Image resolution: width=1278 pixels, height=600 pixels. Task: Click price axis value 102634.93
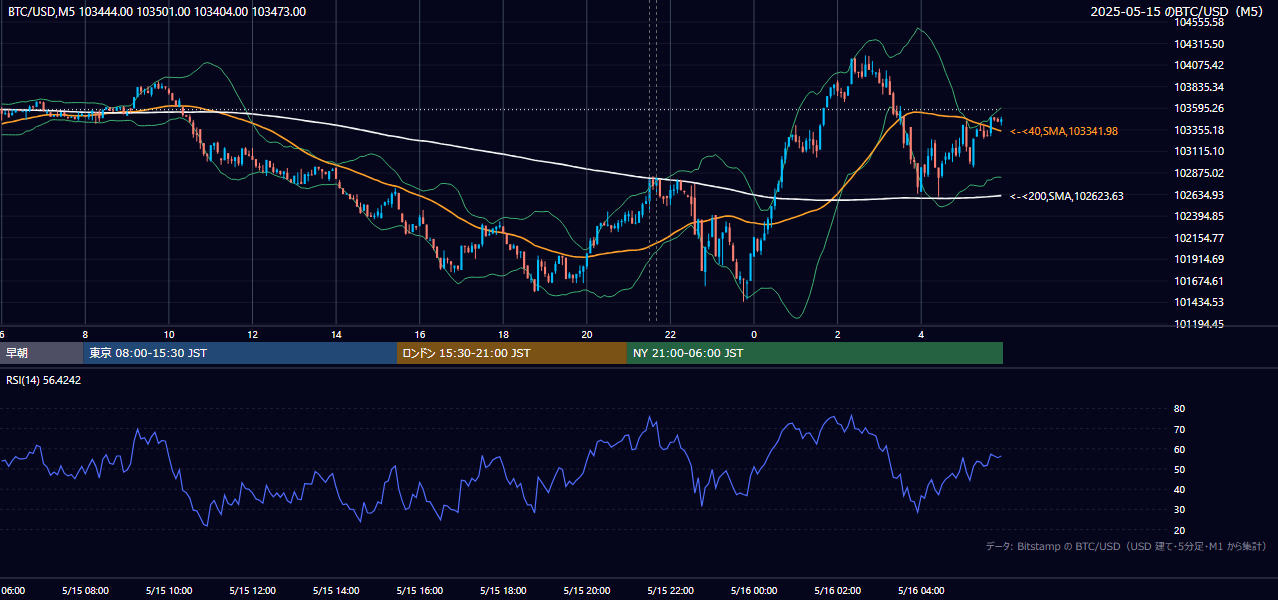[1199, 195]
